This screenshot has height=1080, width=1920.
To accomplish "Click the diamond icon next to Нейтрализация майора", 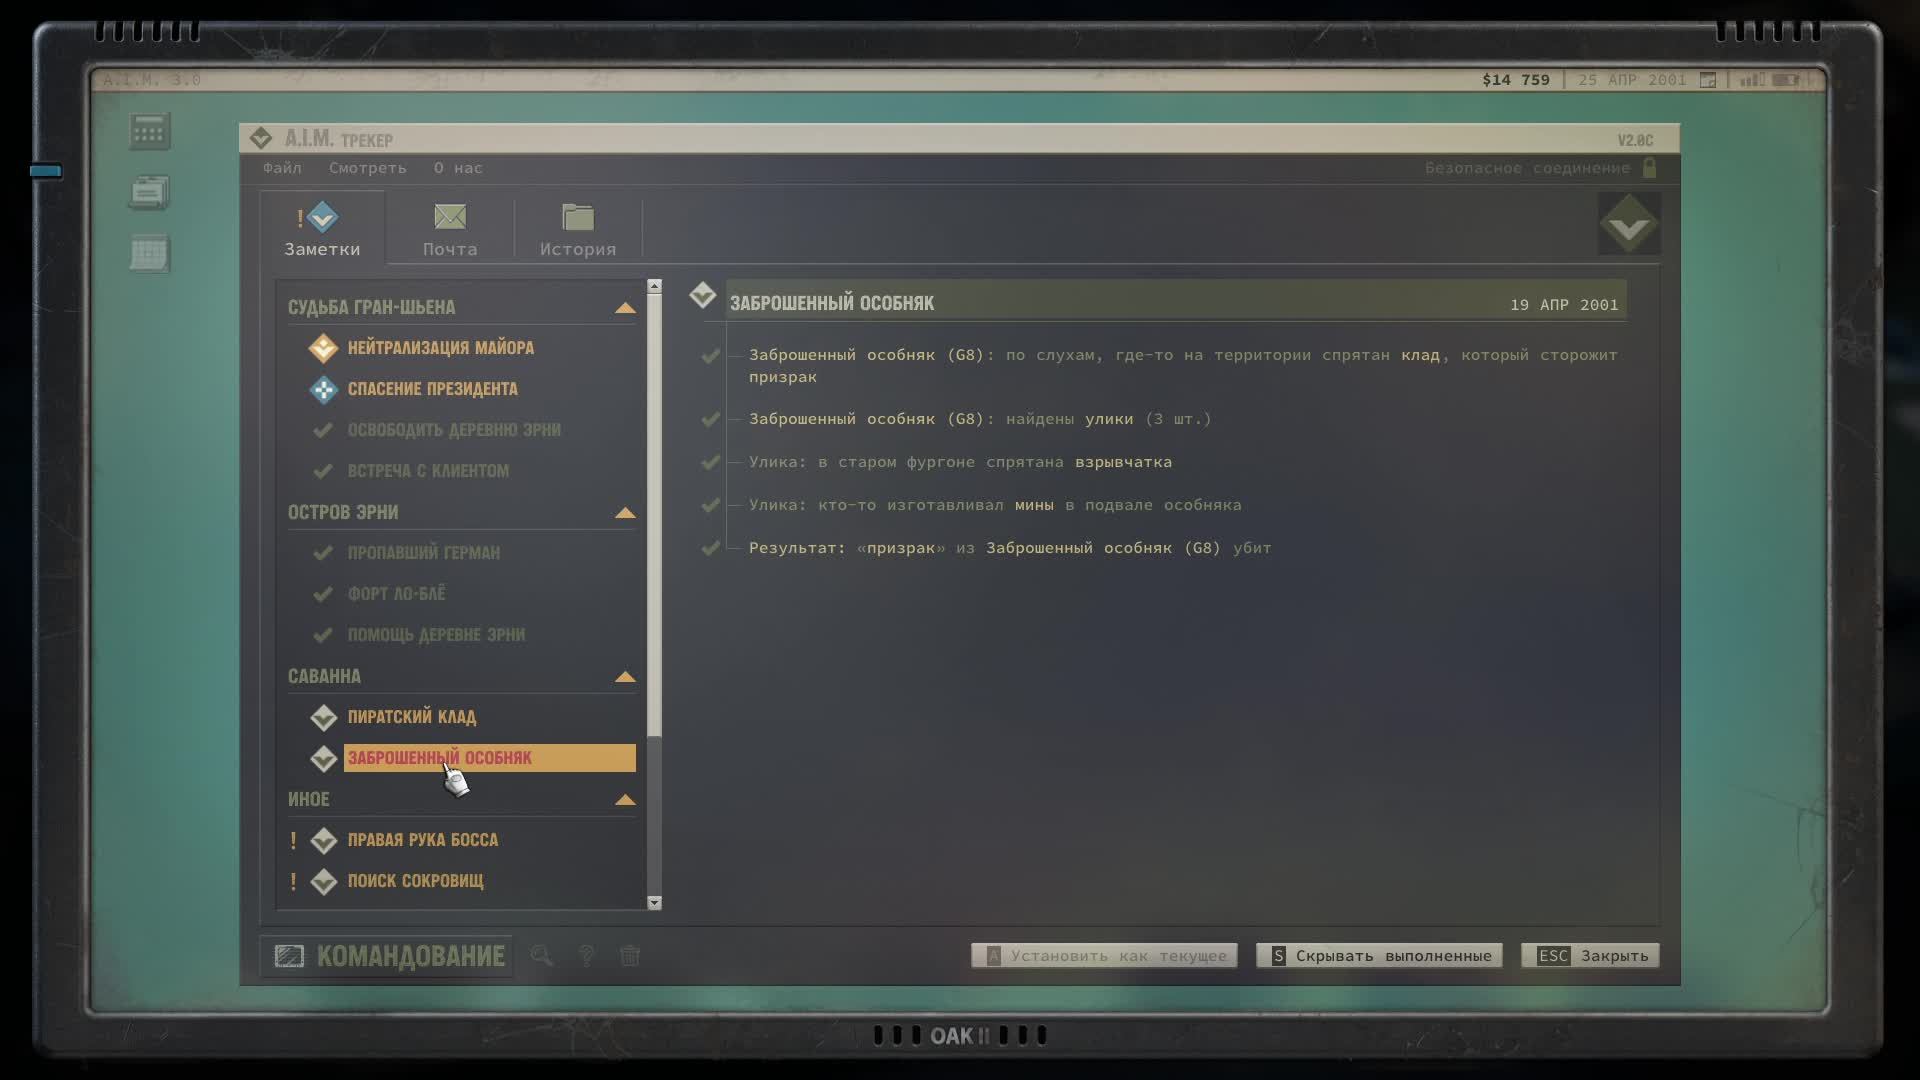I will coord(323,348).
